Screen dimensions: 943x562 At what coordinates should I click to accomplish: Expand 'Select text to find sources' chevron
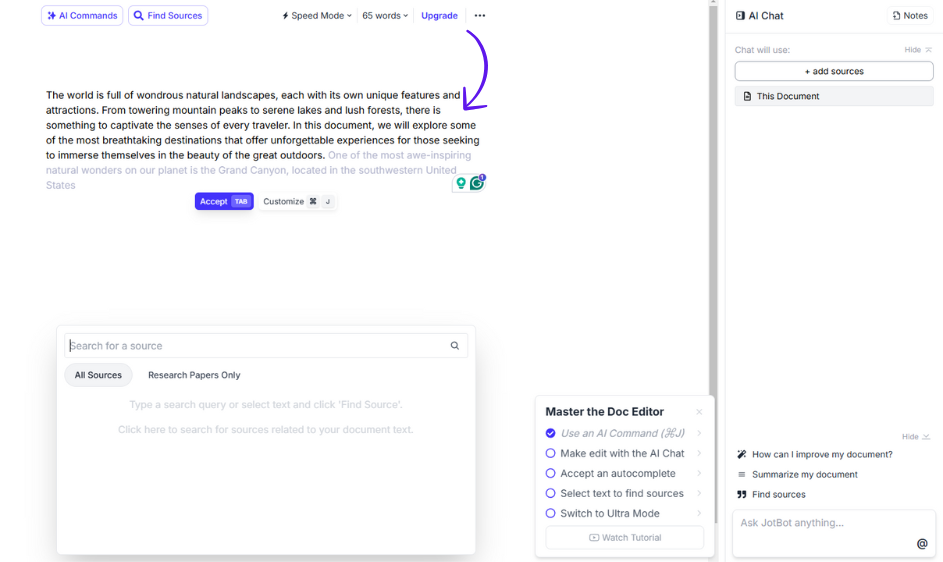point(699,493)
